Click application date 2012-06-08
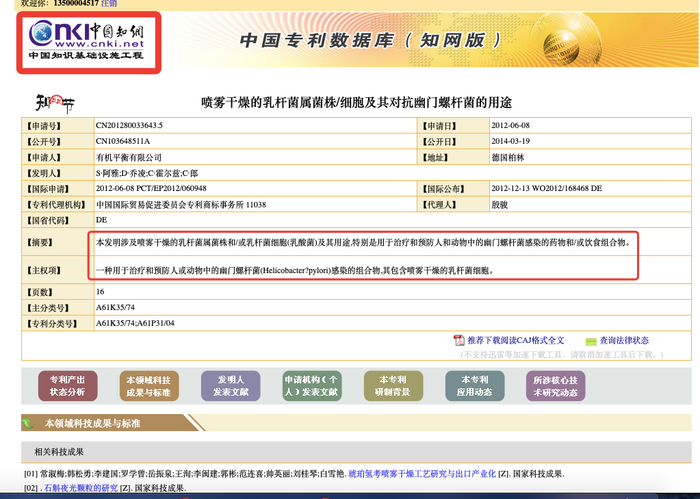The width and height of the screenshot is (700, 499). pyautogui.click(x=510, y=125)
